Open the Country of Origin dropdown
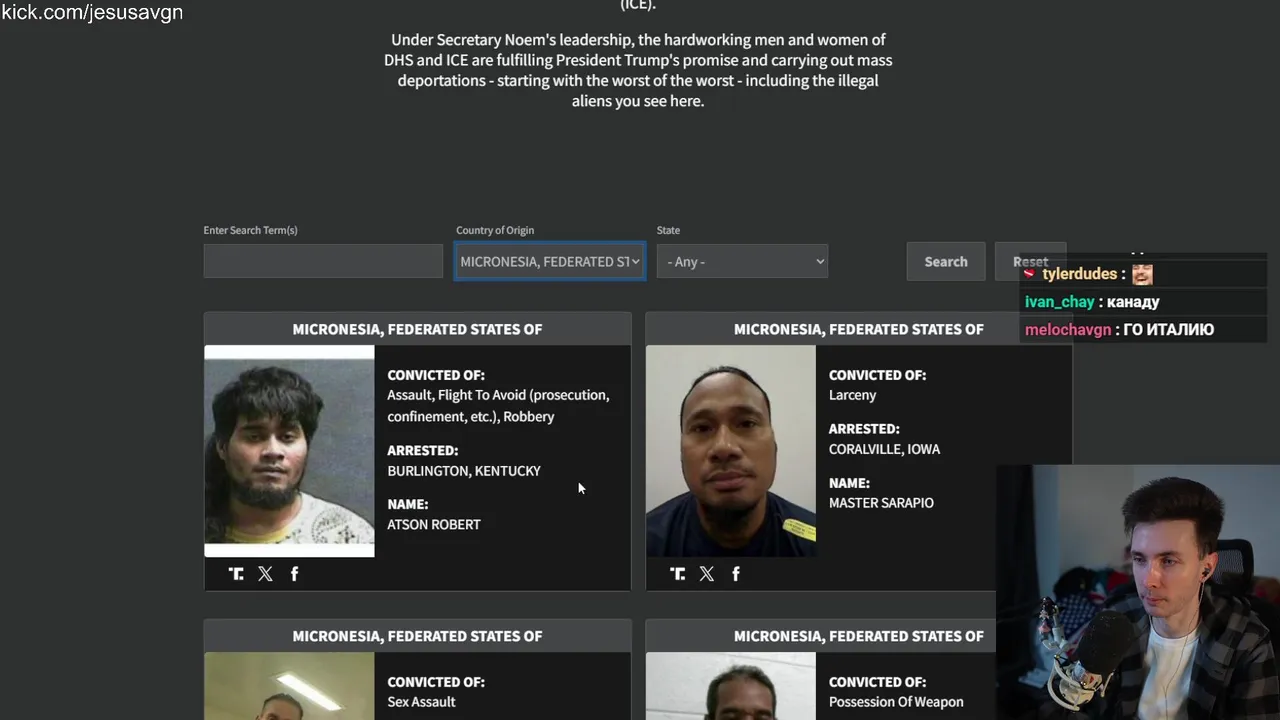This screenshot has width=1280, height=720. point(550,262)
